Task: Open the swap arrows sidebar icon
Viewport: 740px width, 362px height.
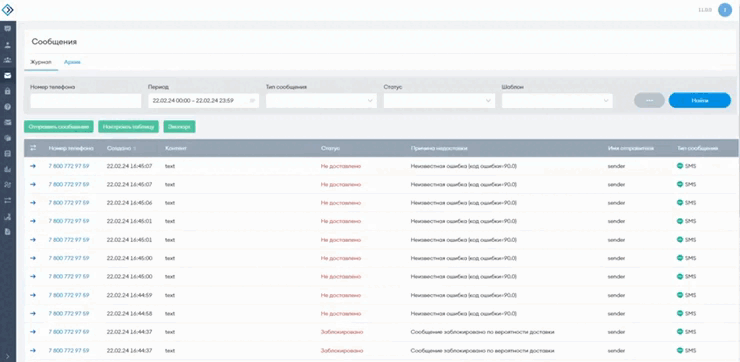Action: tap(8, 201)
